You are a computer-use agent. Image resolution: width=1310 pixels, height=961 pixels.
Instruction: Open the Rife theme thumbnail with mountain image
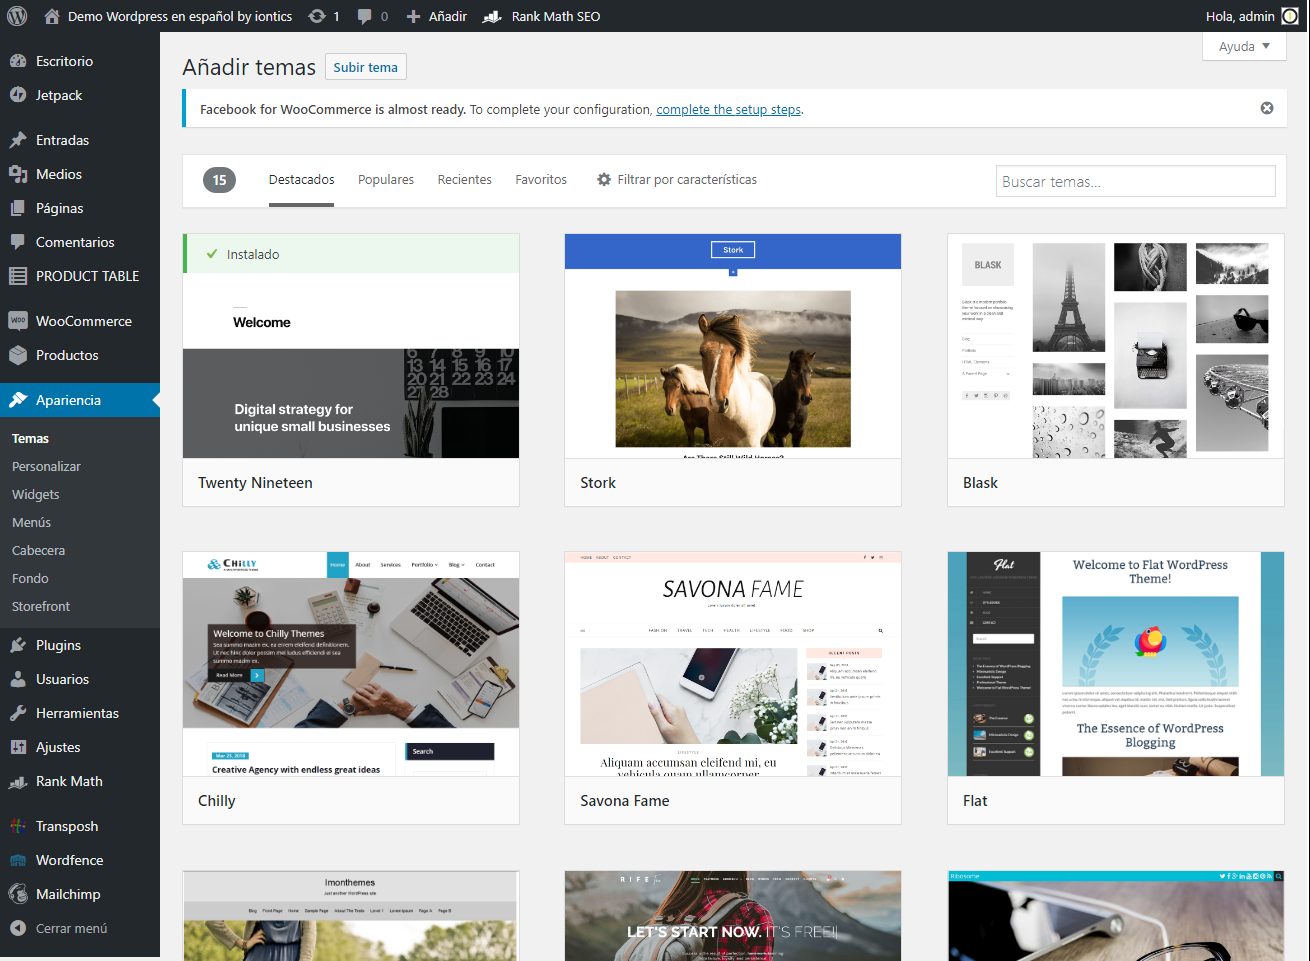tap(733, 916)
